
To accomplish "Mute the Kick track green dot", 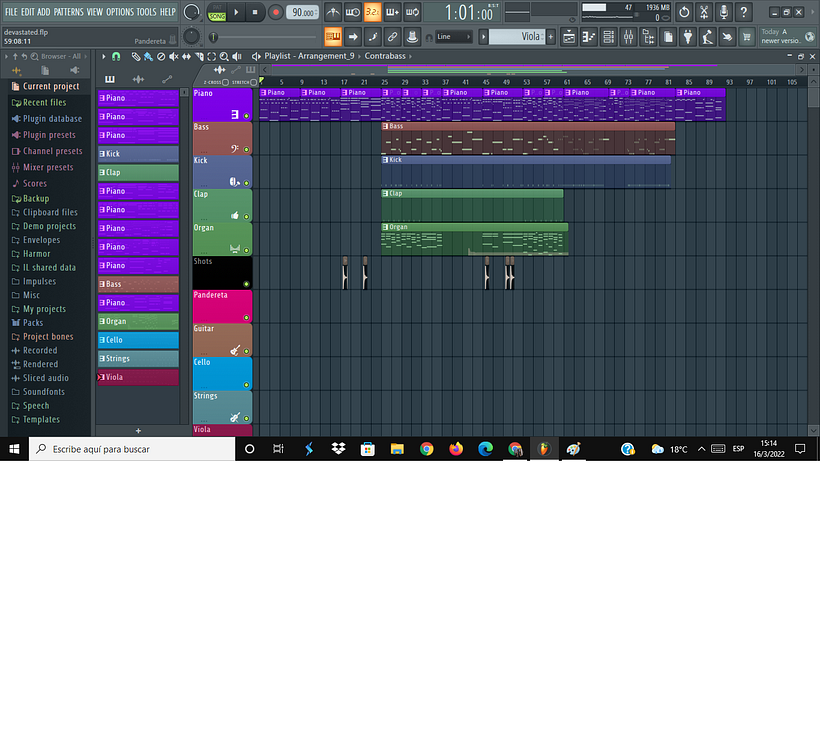I will [x=246, y=183].
